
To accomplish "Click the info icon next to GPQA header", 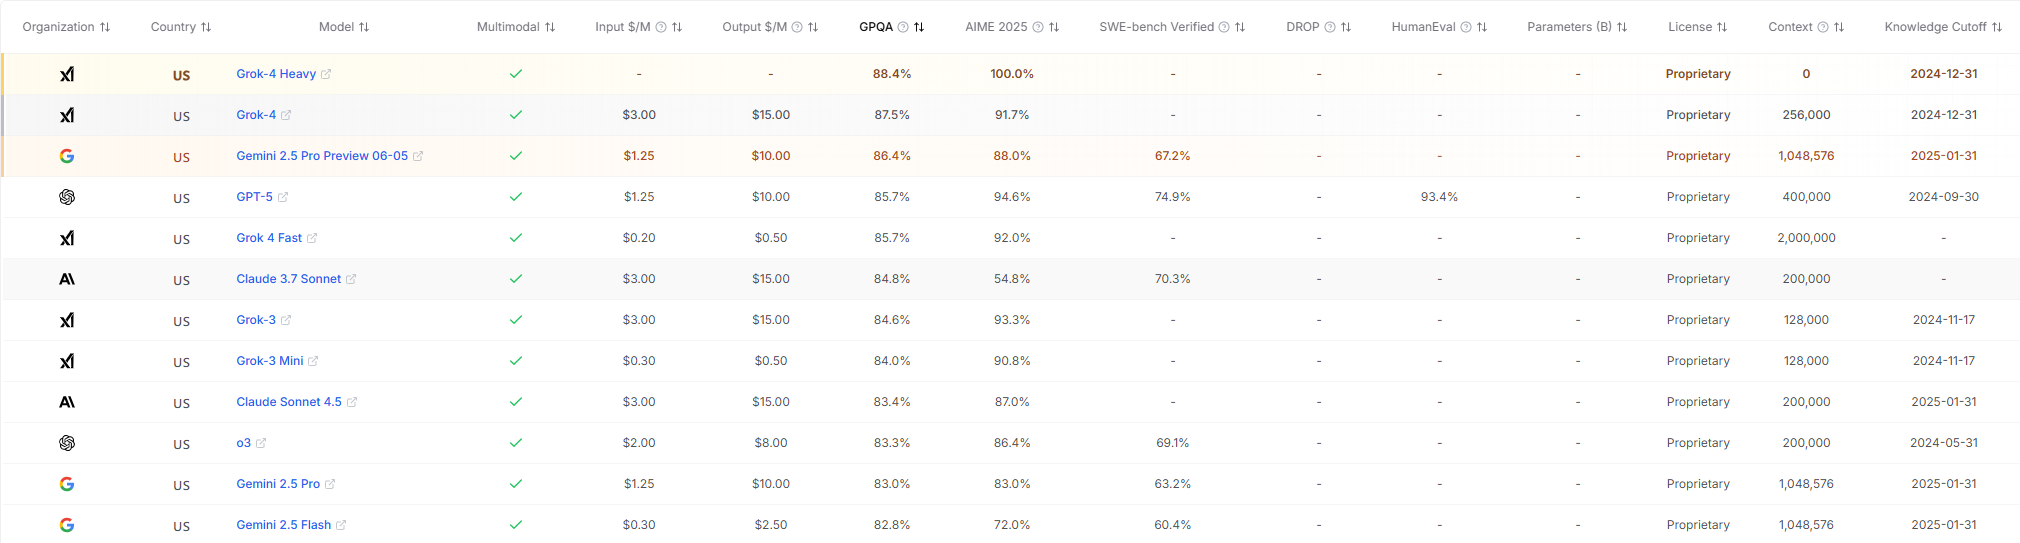I will tap(903, 27).
